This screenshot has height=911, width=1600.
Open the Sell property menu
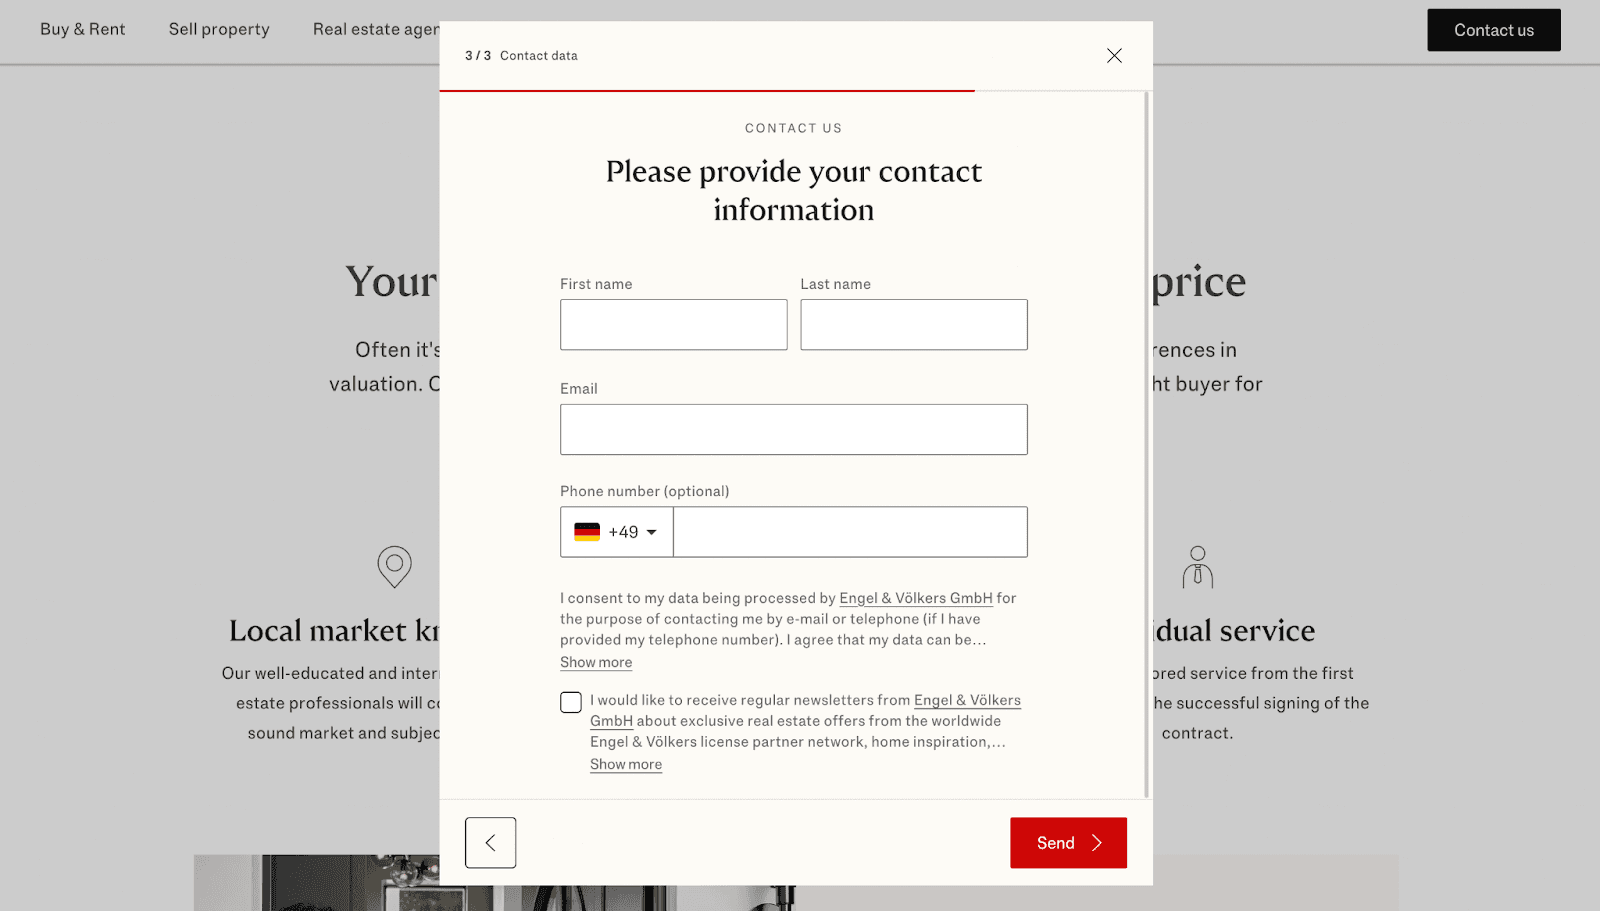pyautogui.click(x=219, y=29)
